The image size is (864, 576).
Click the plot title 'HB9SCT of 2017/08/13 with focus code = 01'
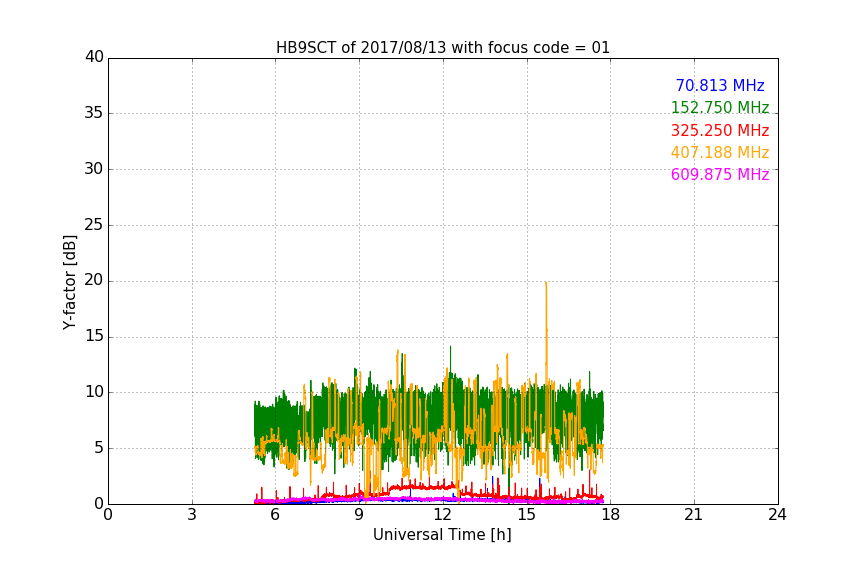pos(443,48)
